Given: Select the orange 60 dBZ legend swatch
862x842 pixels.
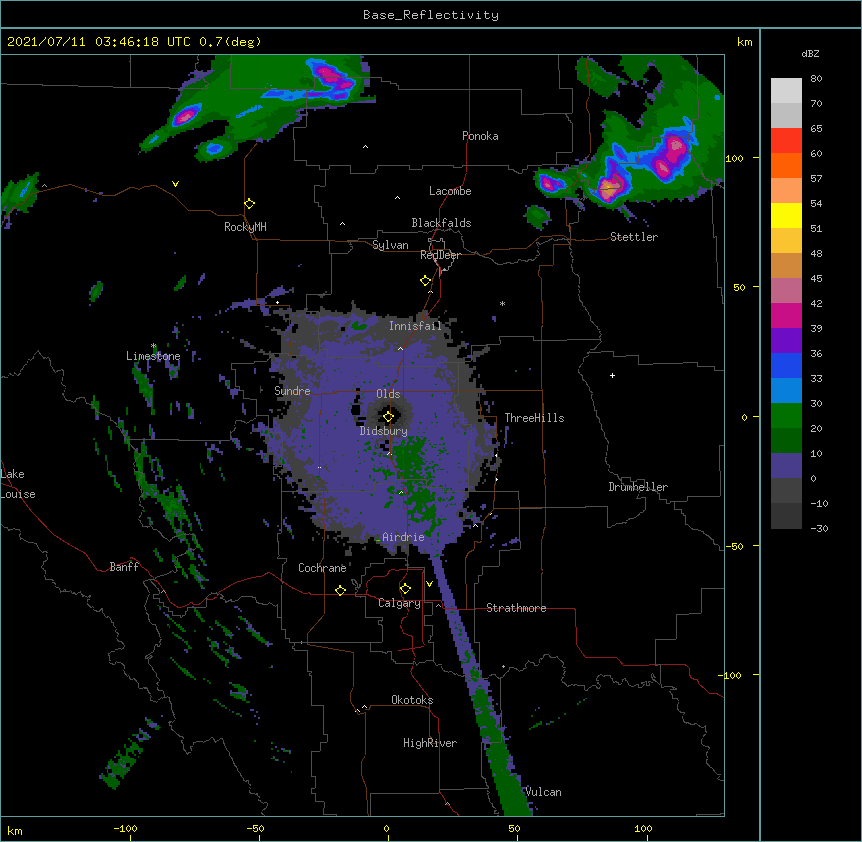Looking at the screenshot, I should (786, 165).
